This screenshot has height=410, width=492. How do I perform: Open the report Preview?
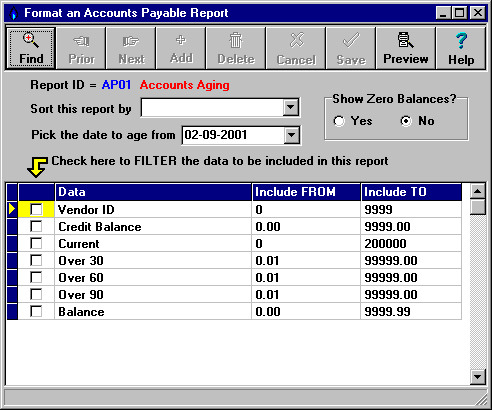coord(406,48)
